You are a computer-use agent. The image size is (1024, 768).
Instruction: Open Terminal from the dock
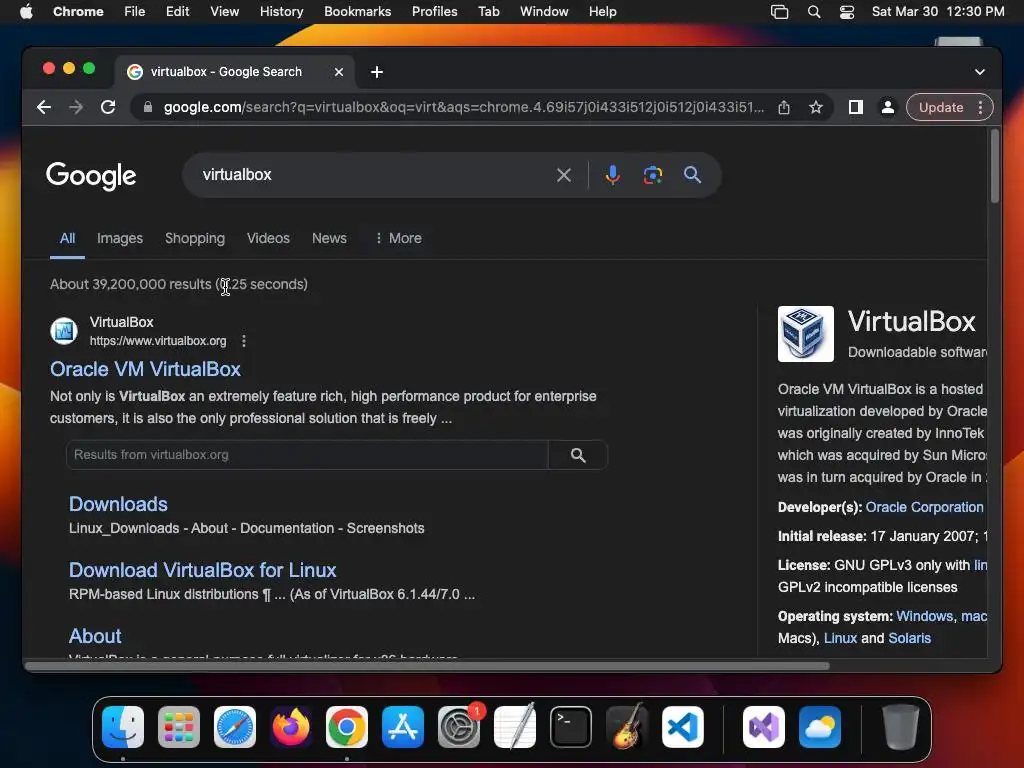[571, 727]
